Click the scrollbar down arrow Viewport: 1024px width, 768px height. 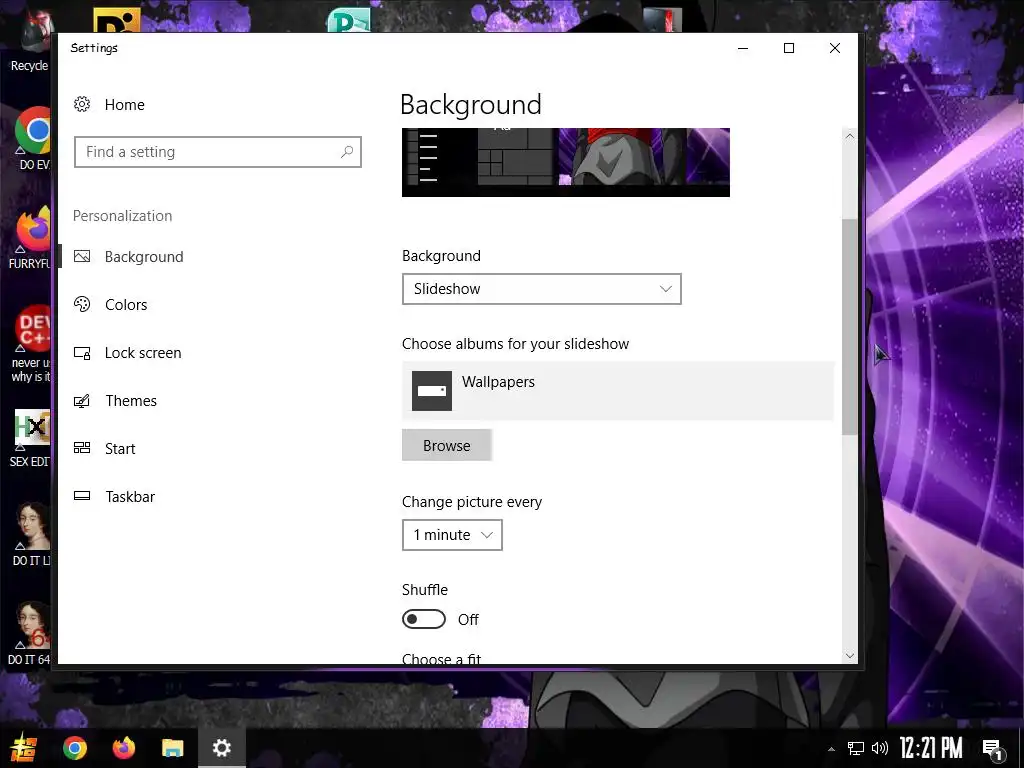tap(849, 655)
